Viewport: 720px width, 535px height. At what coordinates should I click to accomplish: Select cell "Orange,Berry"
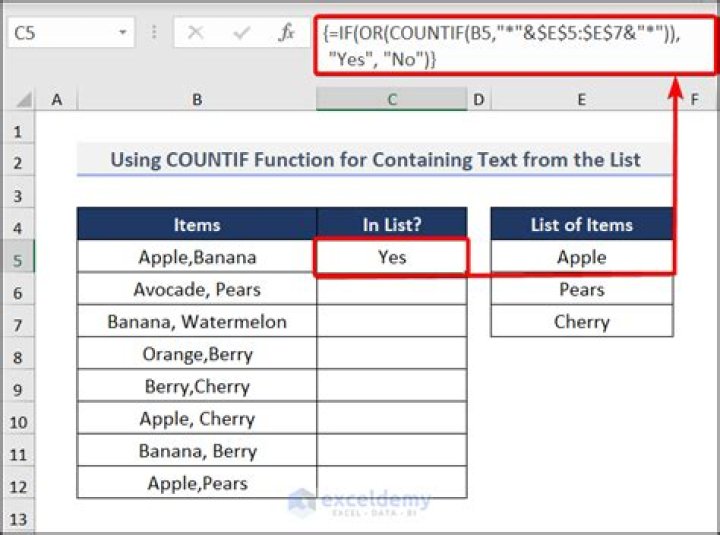click(197, 354)
